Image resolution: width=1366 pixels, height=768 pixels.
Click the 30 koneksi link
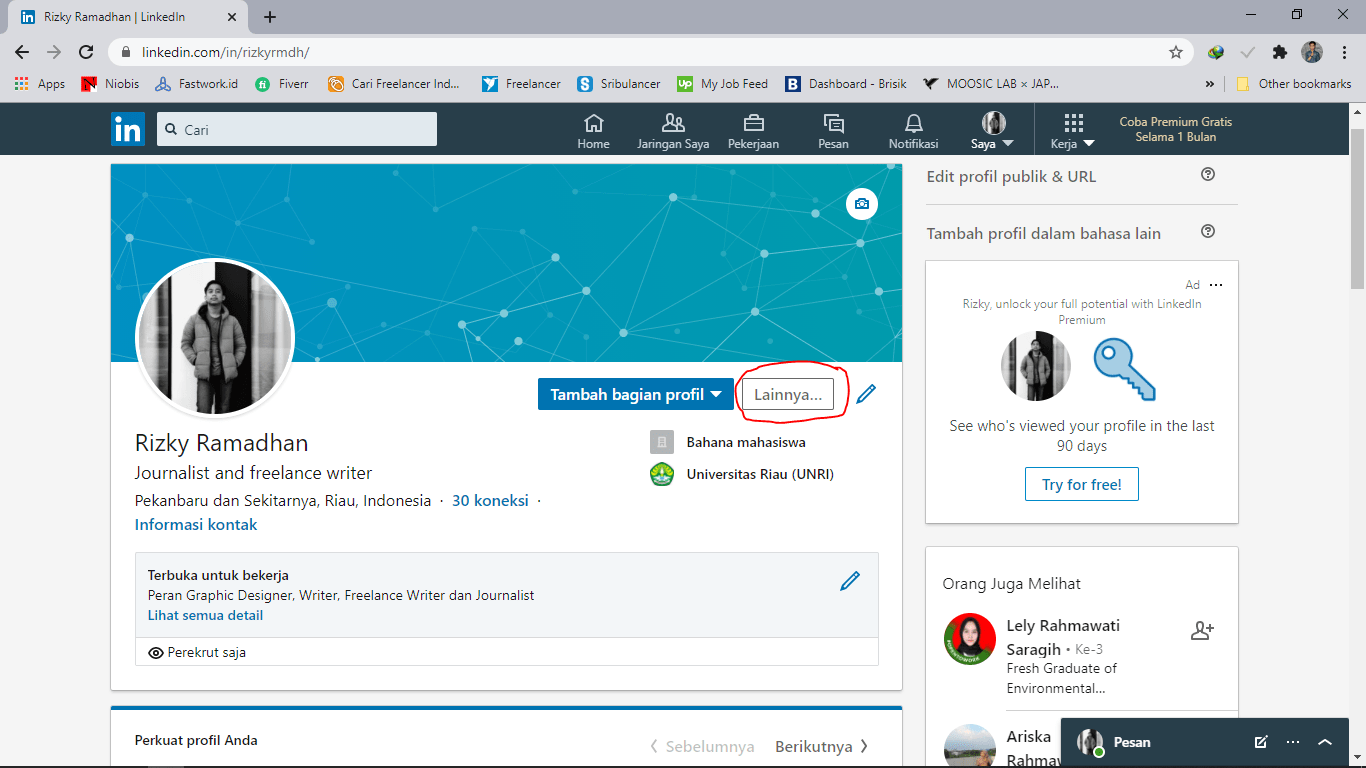(x=490, y=500)
